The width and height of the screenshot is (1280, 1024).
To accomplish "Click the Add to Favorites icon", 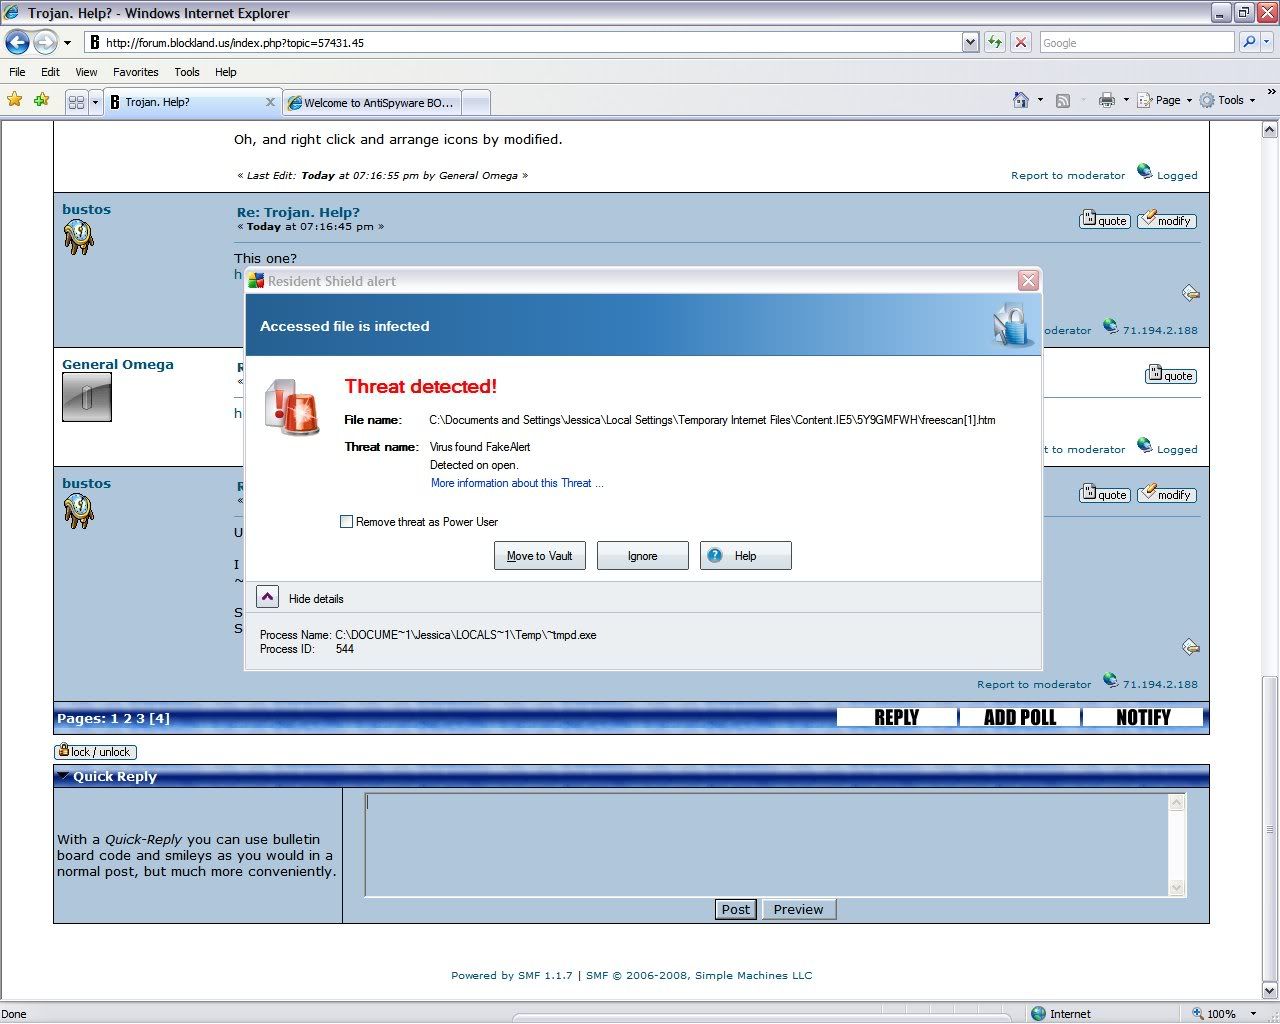I will pos(41,100).
